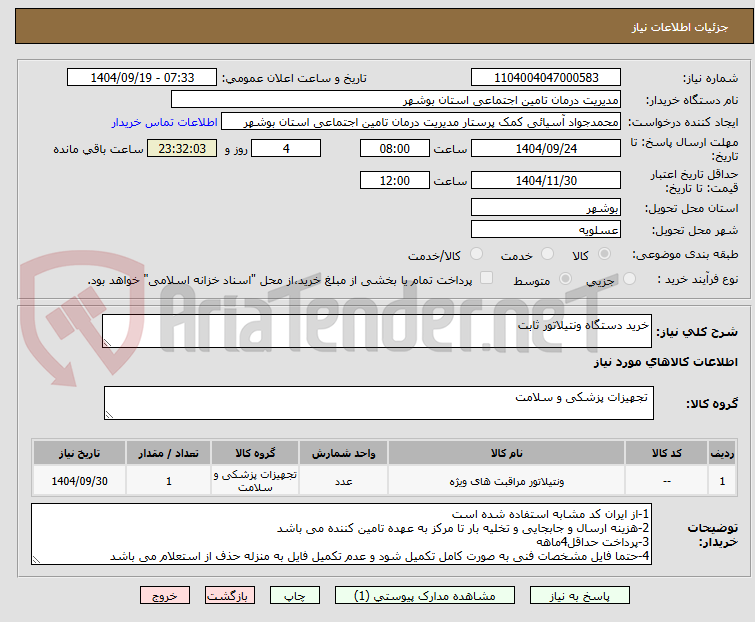Click the resize grip of شرح کلی نیاز box

click(107, 343)
